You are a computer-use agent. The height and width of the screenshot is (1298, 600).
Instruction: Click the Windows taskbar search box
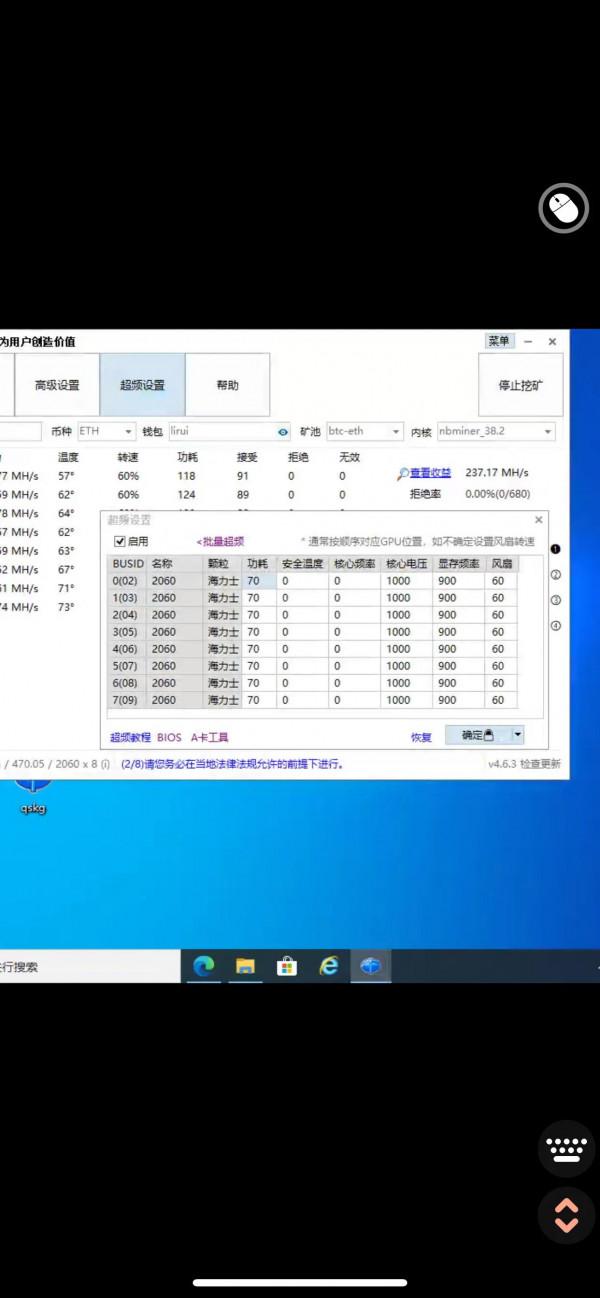[88, 967]
